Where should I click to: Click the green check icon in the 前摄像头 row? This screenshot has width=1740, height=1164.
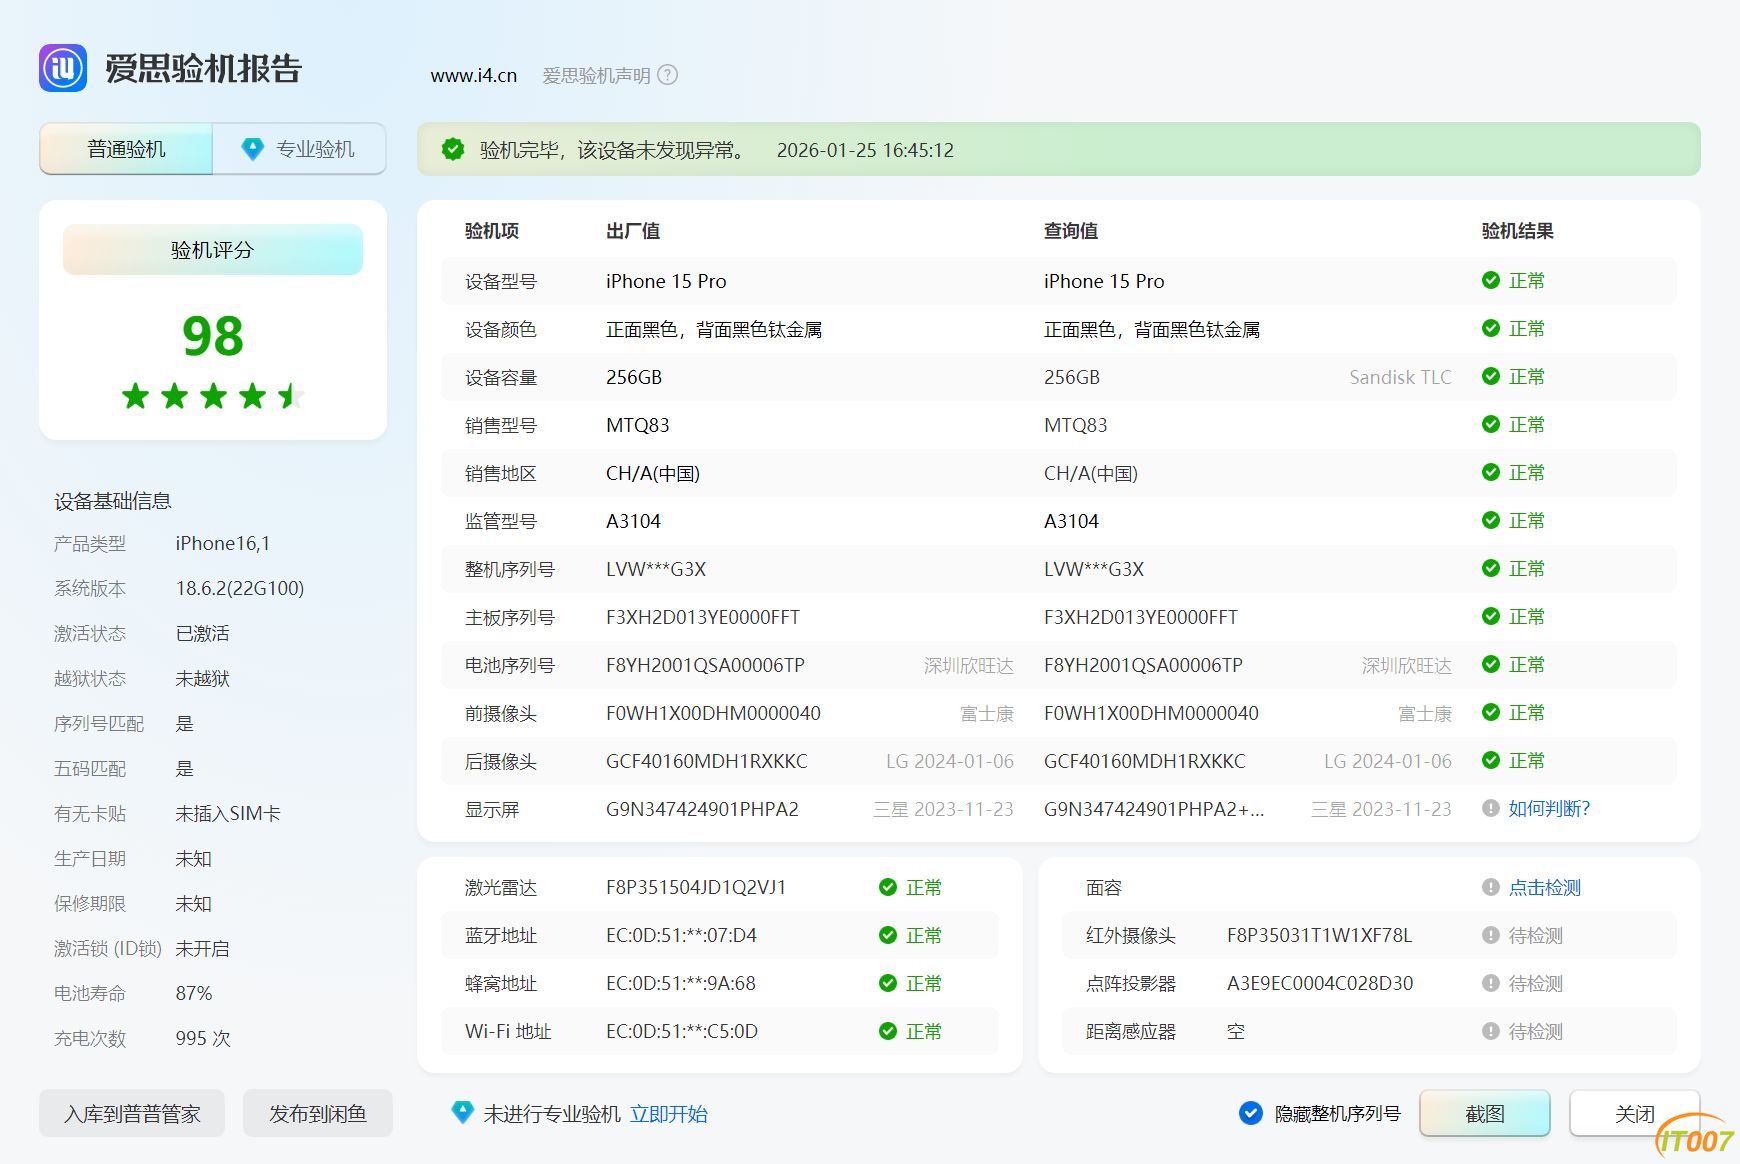point(1491,712)
